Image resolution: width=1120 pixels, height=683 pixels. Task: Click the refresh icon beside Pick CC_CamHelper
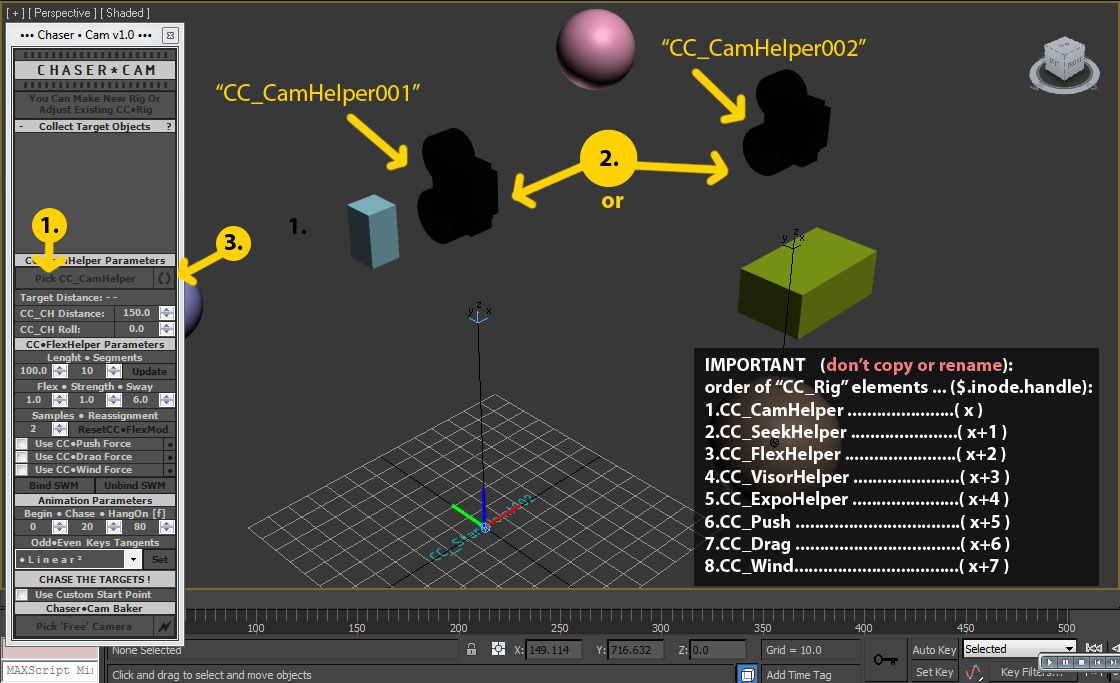click(x=165, y=279)
